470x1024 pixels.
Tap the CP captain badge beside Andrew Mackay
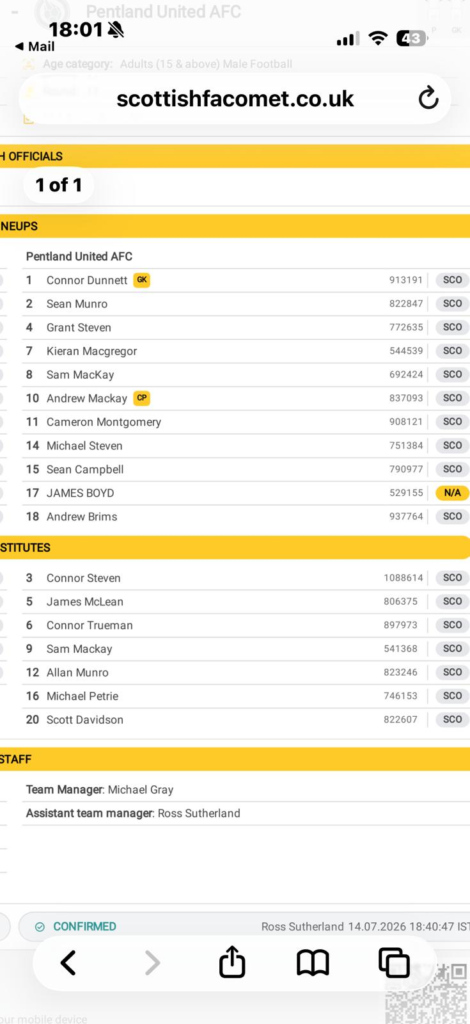coord(142,398)
